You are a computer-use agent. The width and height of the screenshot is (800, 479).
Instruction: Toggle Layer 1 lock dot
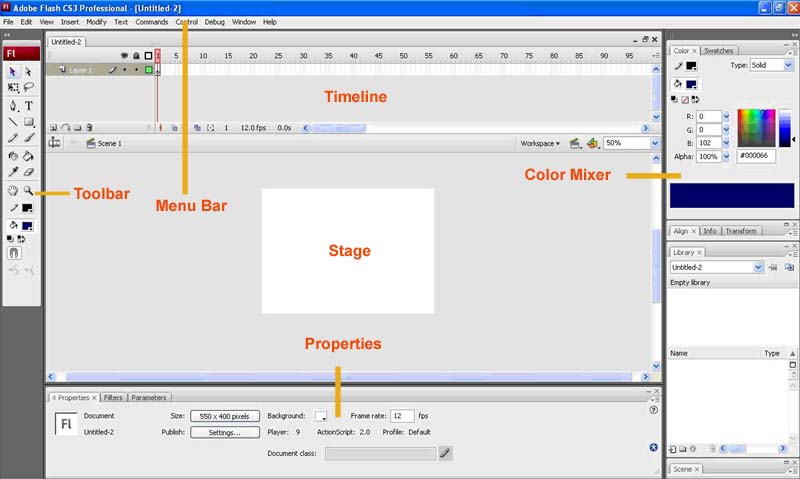tap(136, 70)
